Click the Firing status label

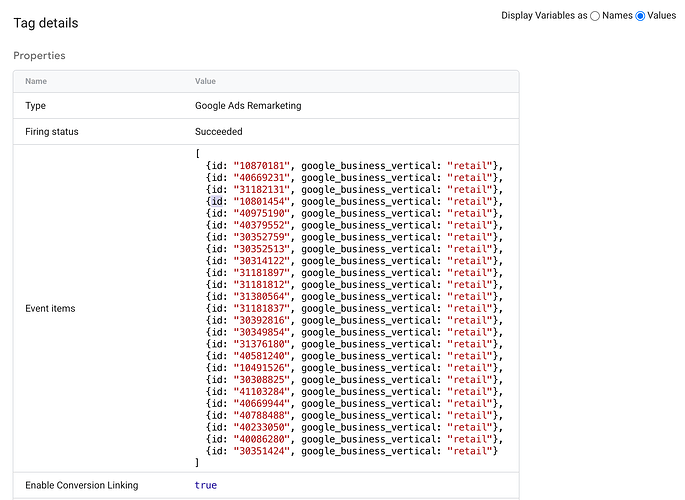tap(52, 131)
